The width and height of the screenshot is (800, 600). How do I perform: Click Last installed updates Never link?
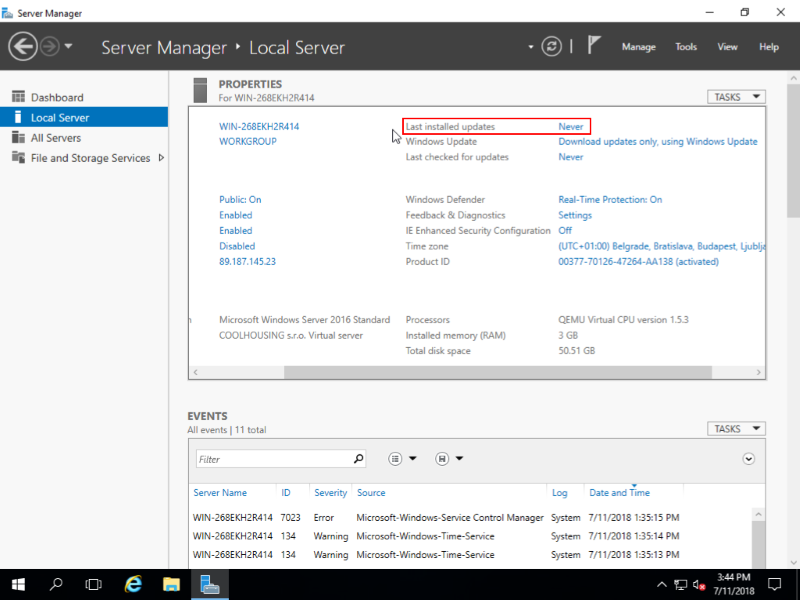click(570, 127)
